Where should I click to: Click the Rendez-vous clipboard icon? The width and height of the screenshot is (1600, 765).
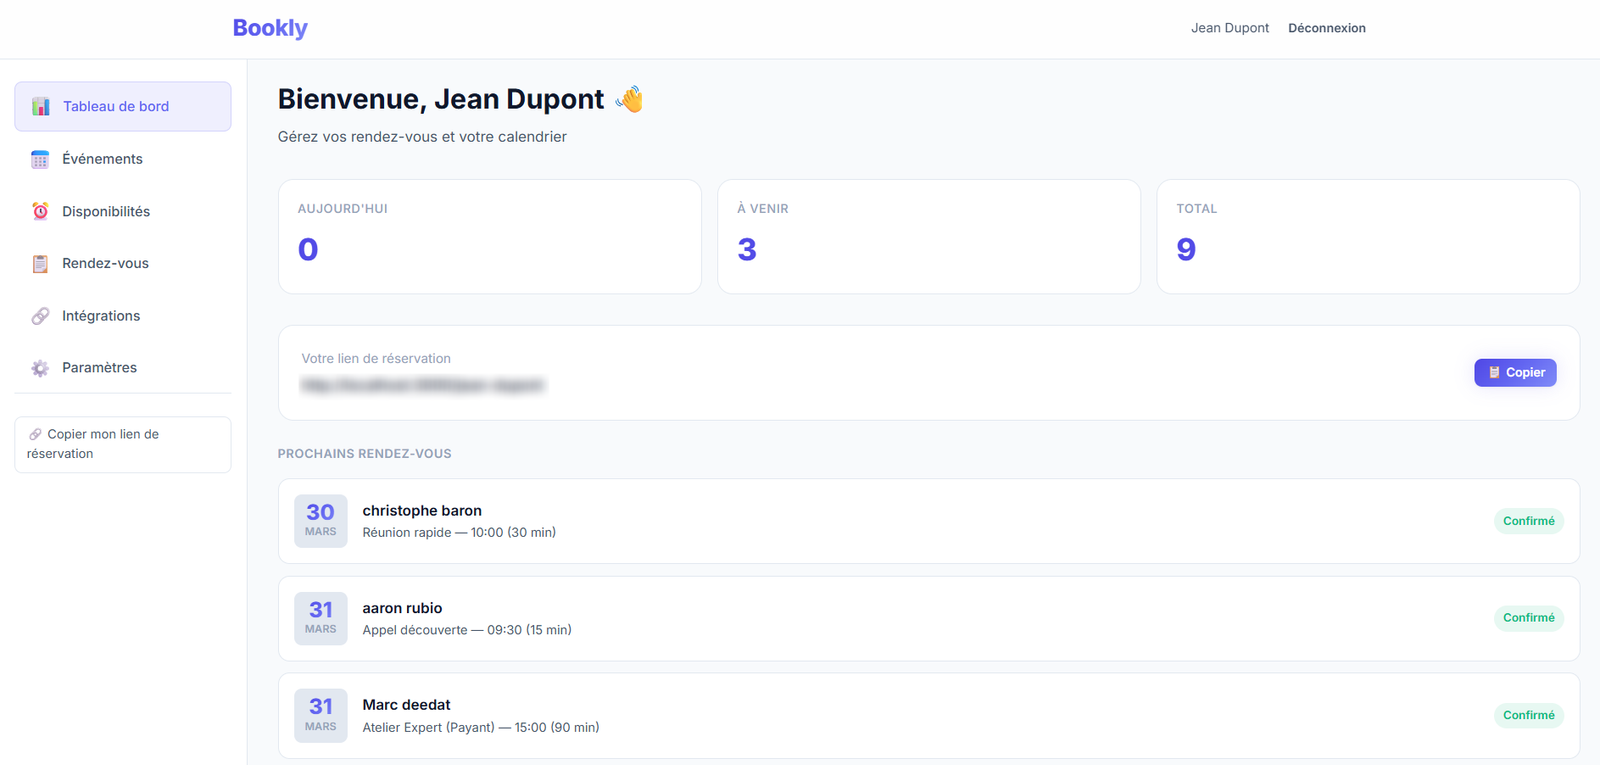40,264
